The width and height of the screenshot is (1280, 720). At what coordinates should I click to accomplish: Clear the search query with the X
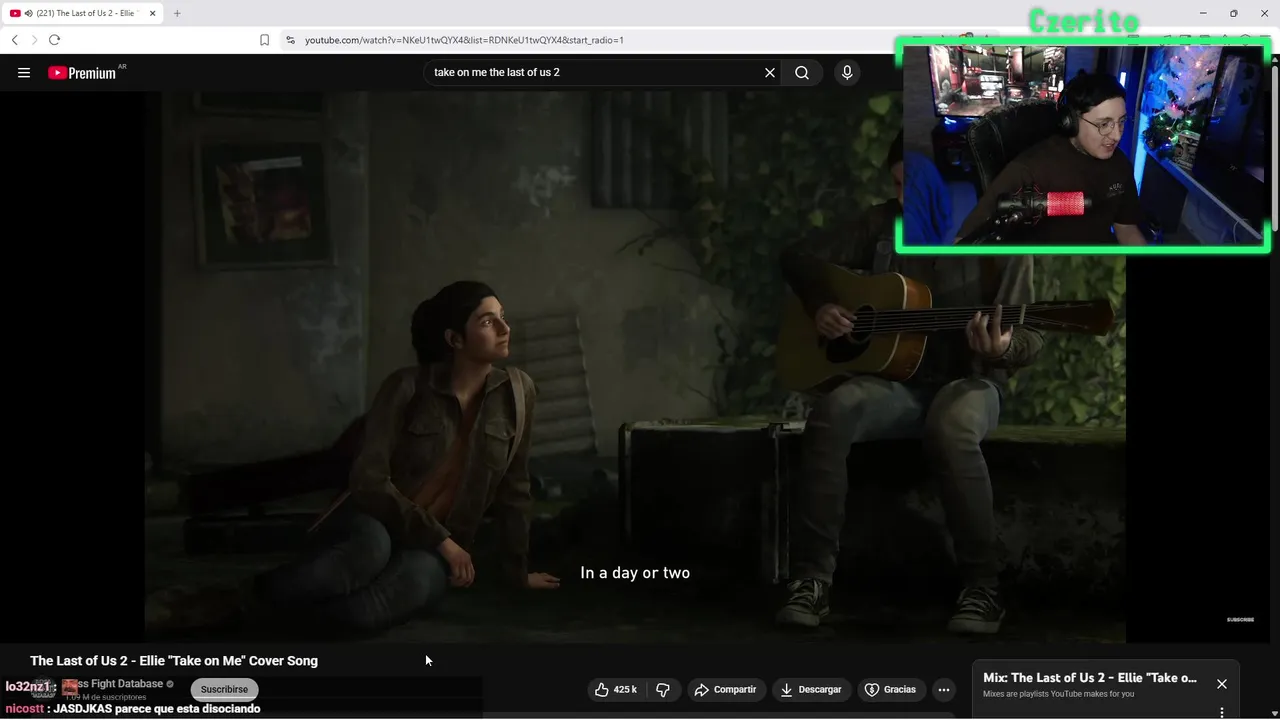tap(770, 73)
